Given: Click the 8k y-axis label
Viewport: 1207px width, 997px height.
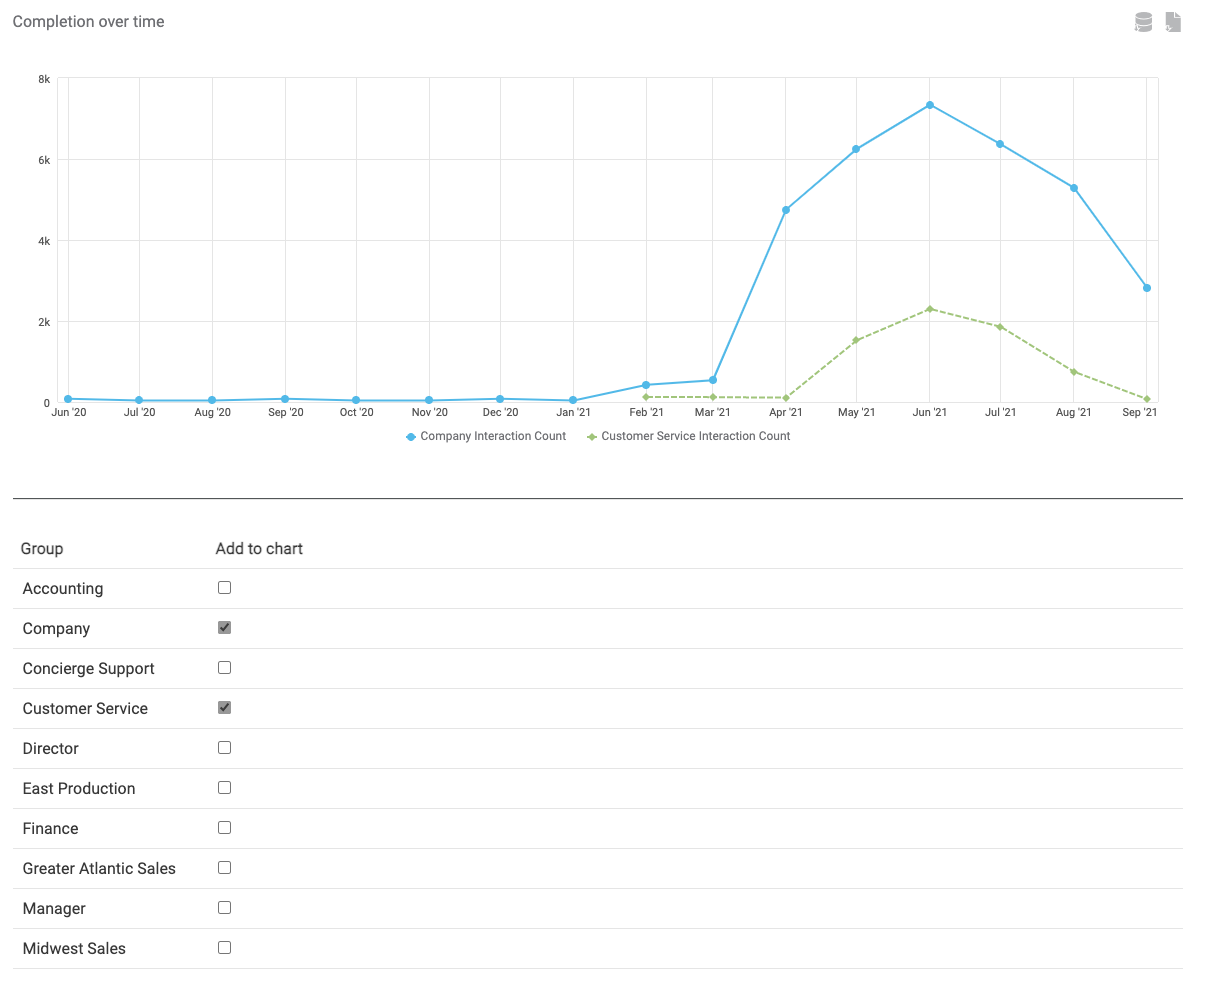Looking at the screenshot, I should point(44,79).
